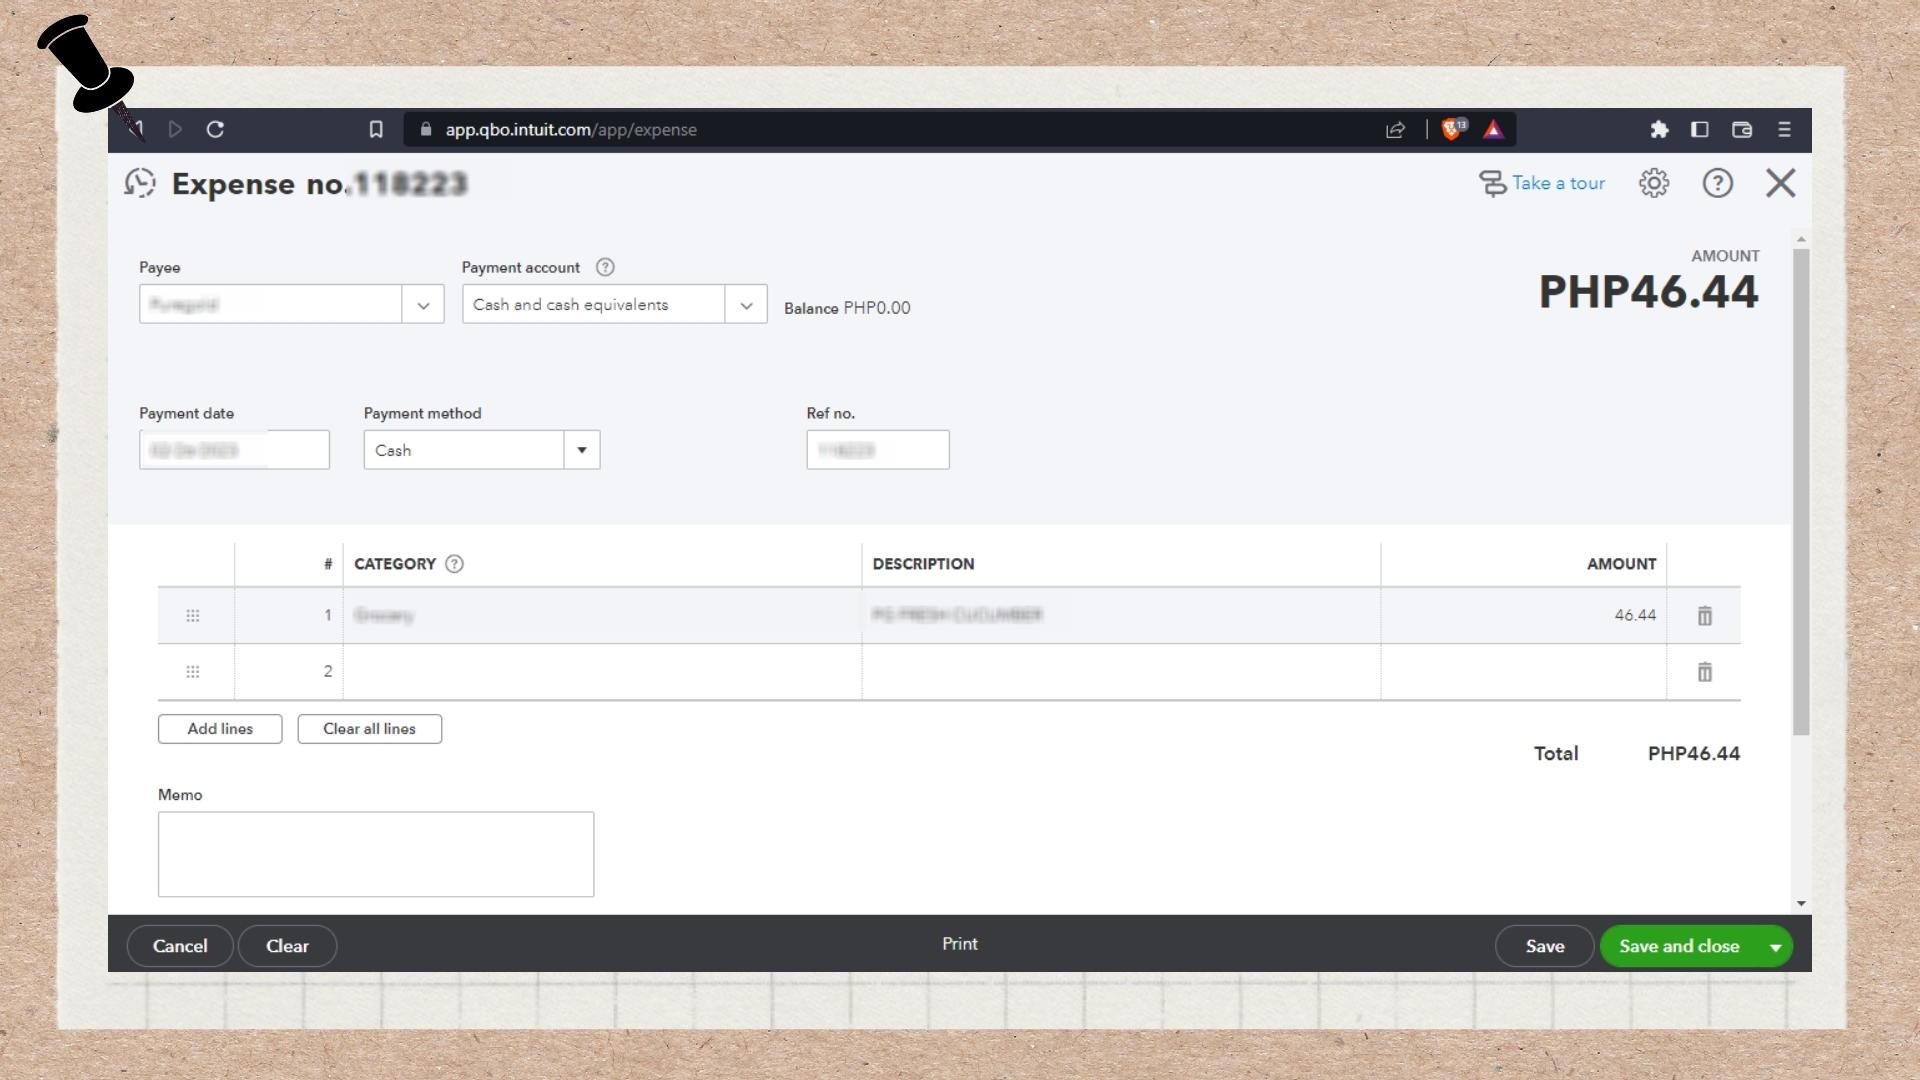This screenshot has width=1920, height=1080.
Task: Grab the line 1 drag handle
Action: click(193, 616)
